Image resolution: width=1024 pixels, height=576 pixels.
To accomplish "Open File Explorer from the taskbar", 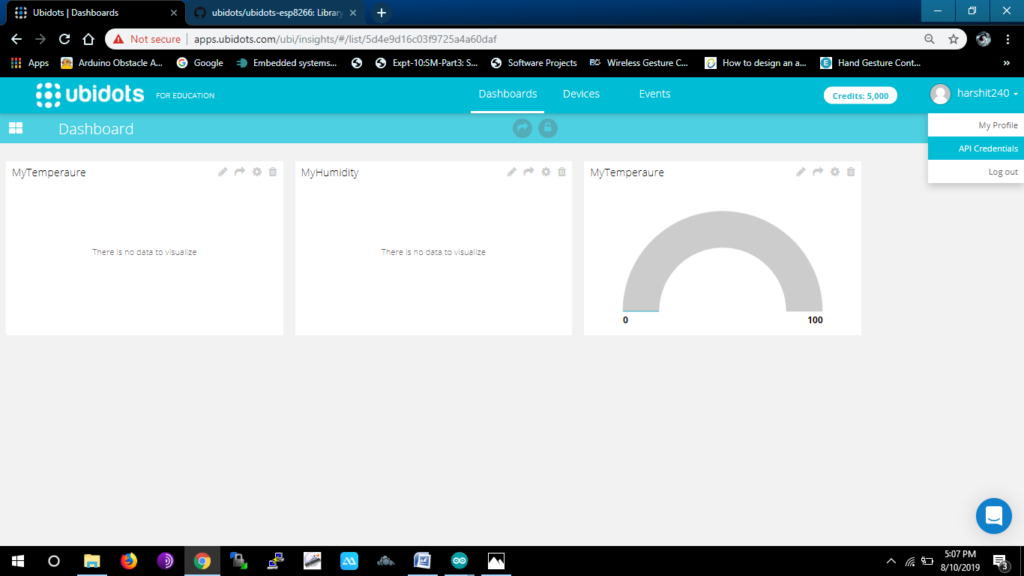I will click(92, 561).
